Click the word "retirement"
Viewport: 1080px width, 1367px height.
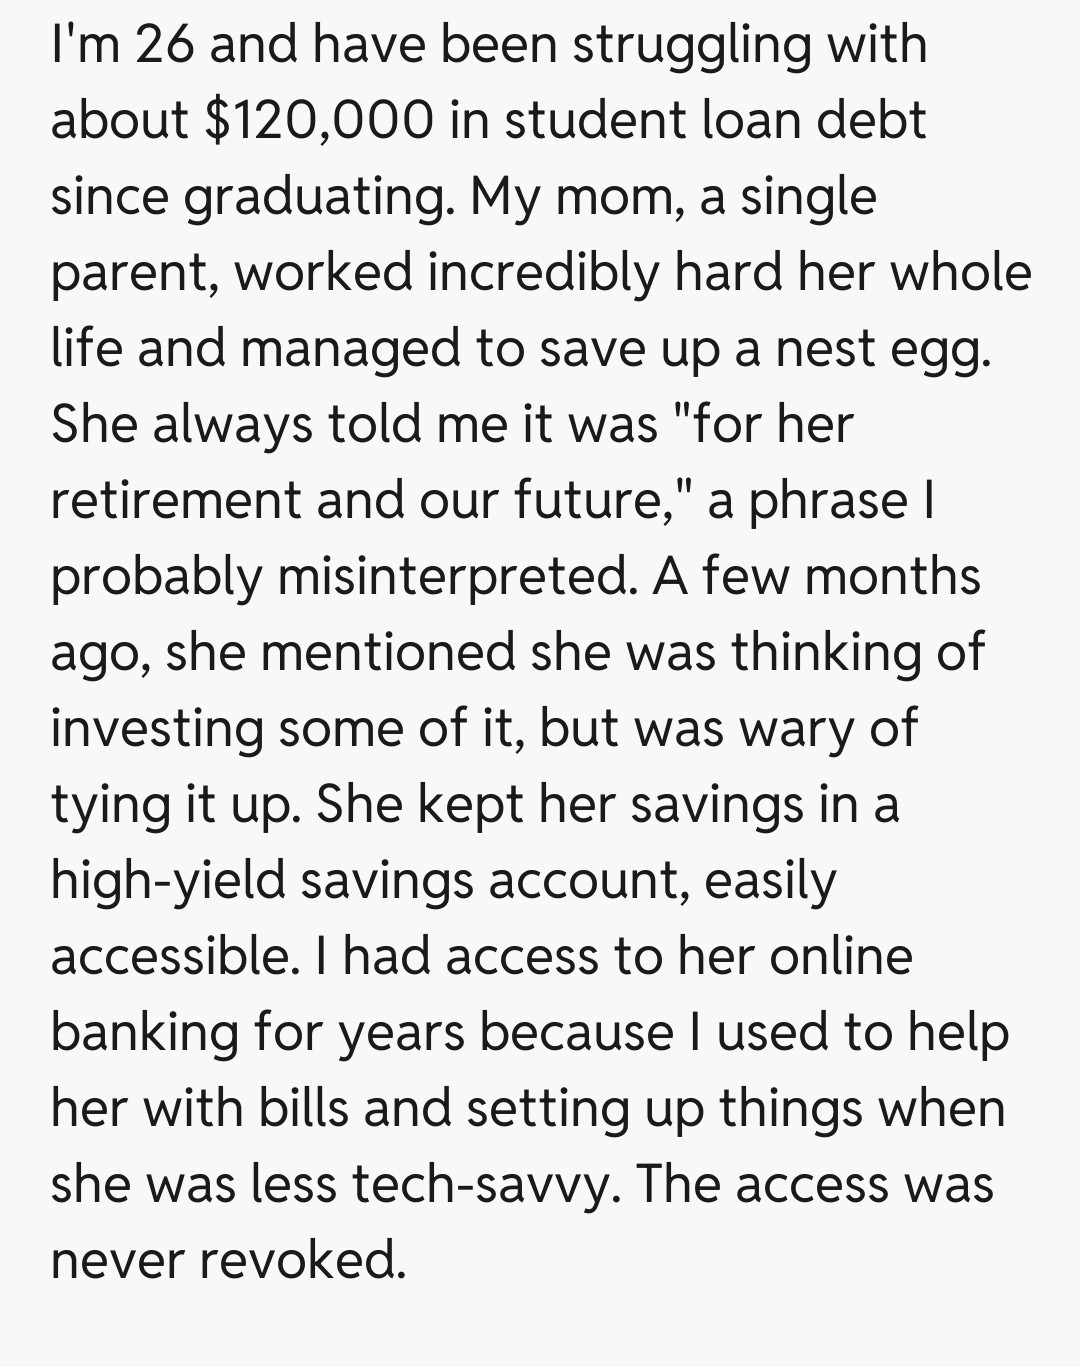[x=177, y=500]
